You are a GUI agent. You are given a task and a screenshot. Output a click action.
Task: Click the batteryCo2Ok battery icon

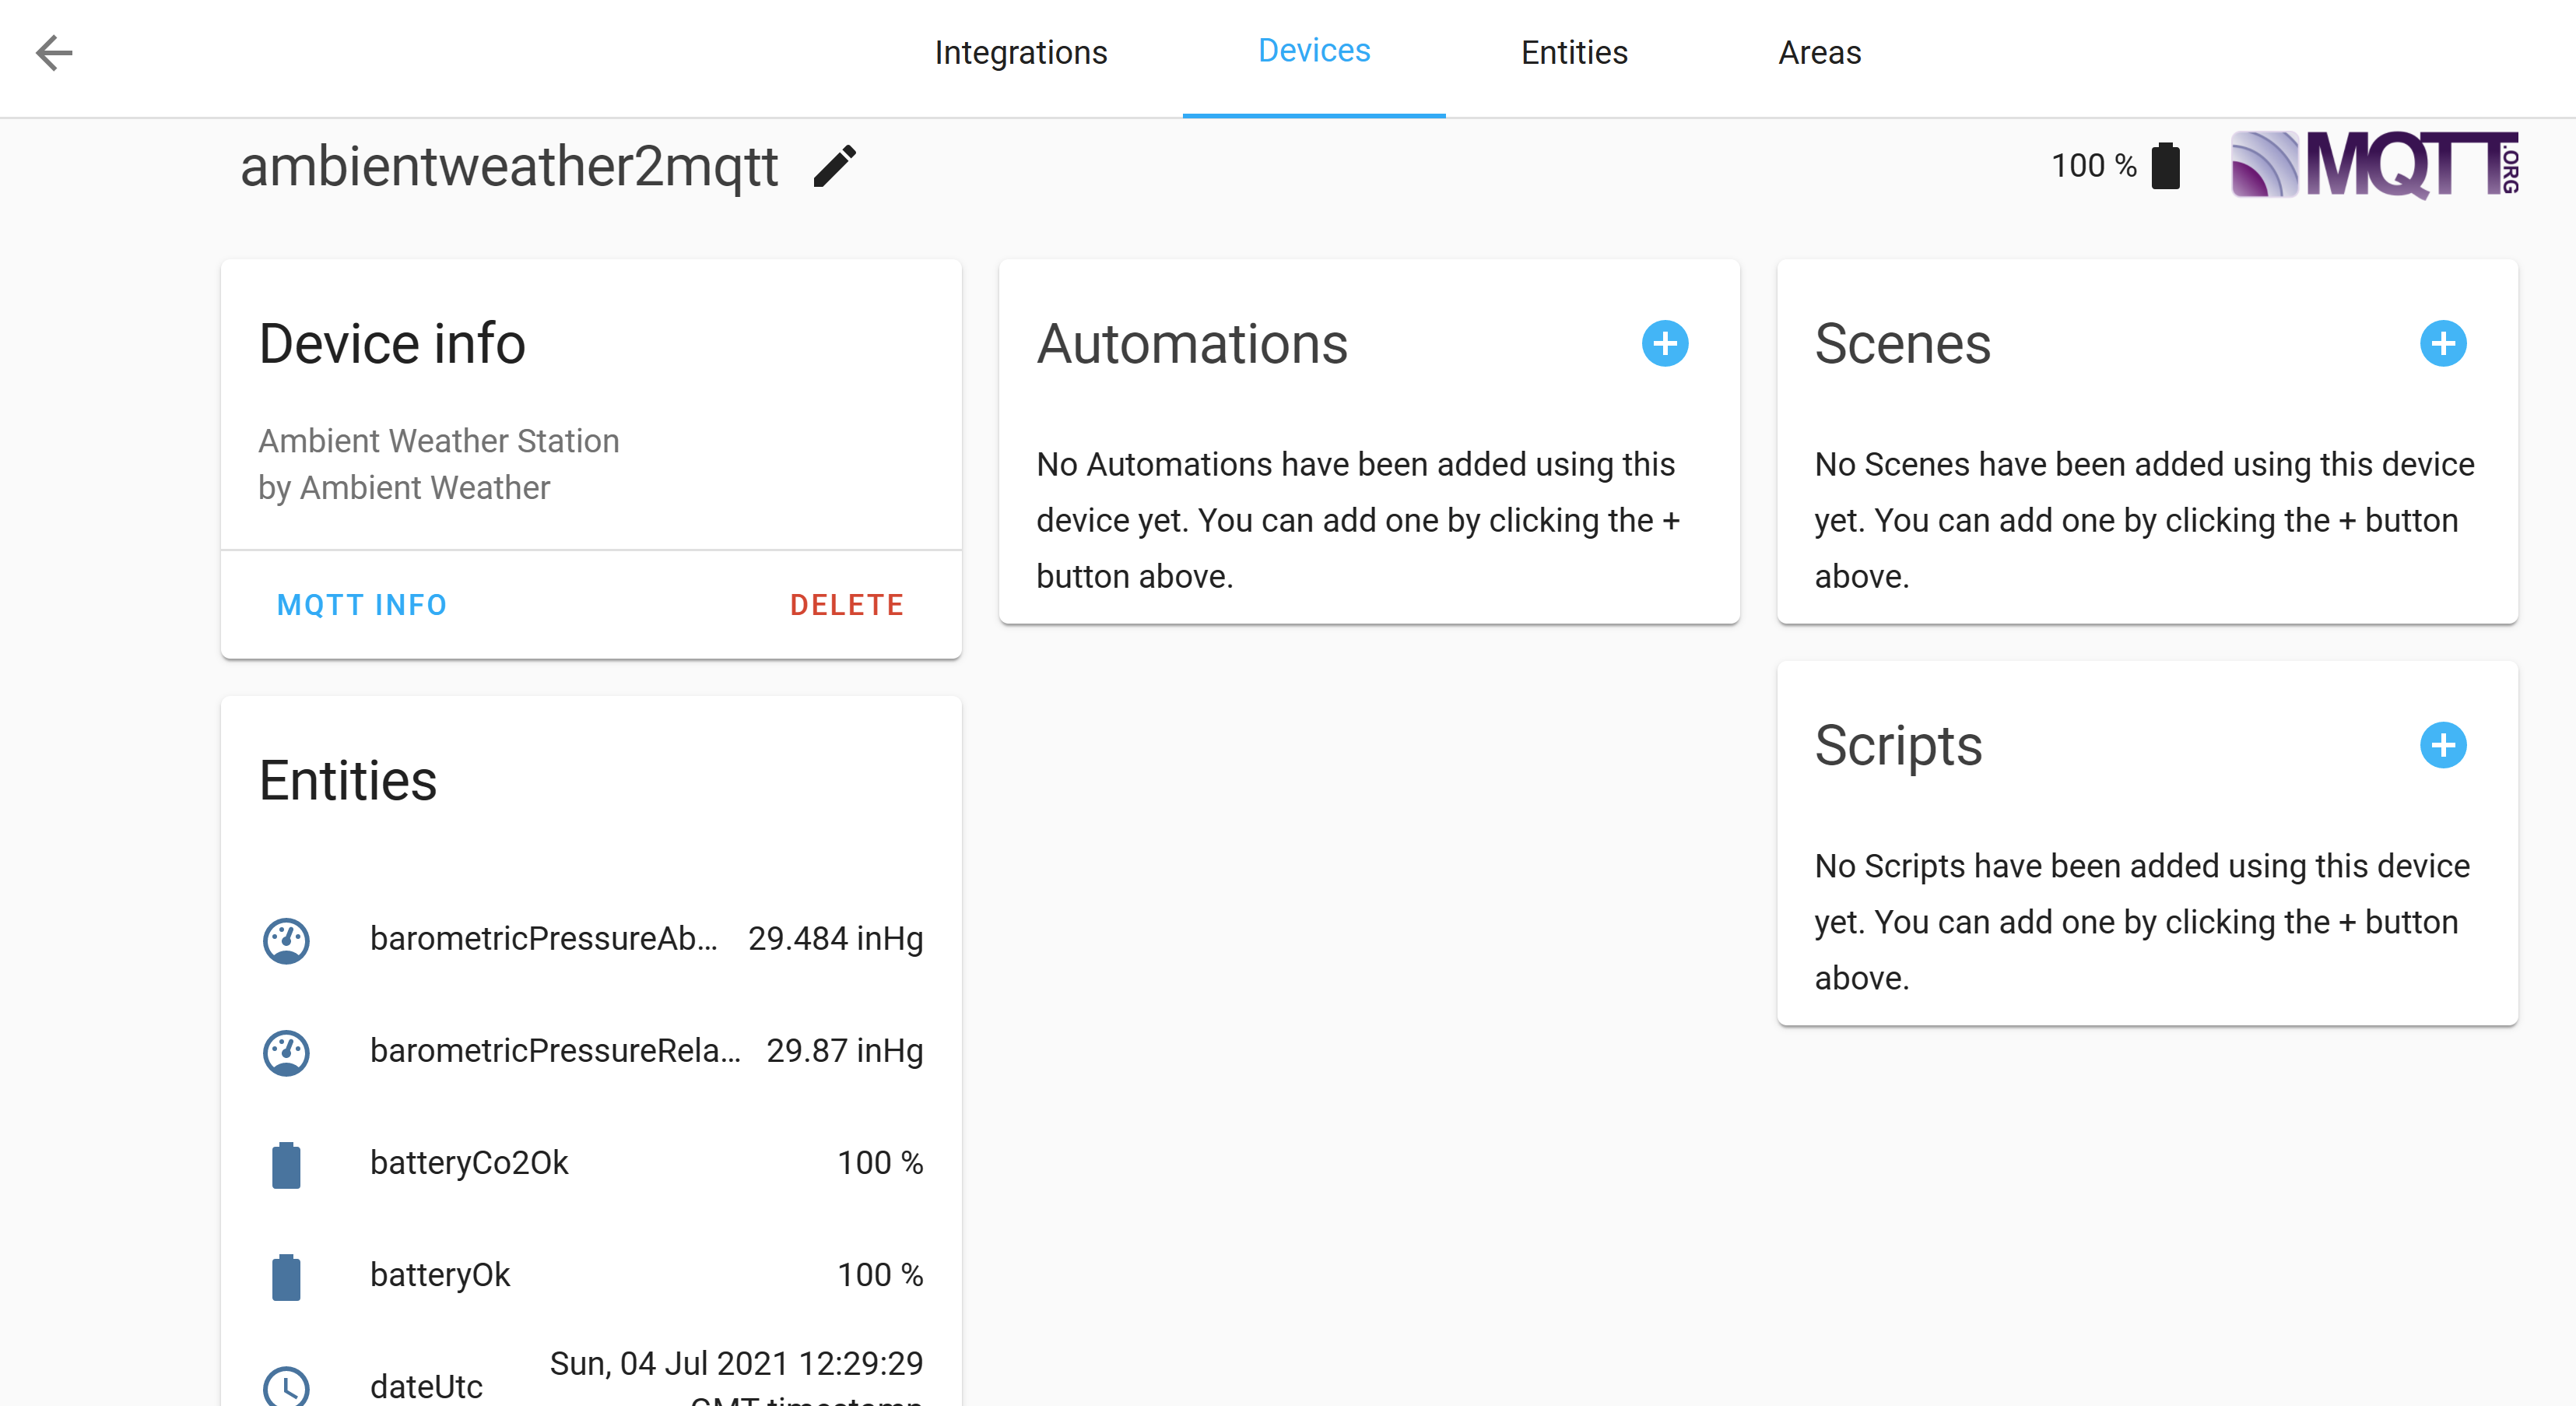[286, 1164]
